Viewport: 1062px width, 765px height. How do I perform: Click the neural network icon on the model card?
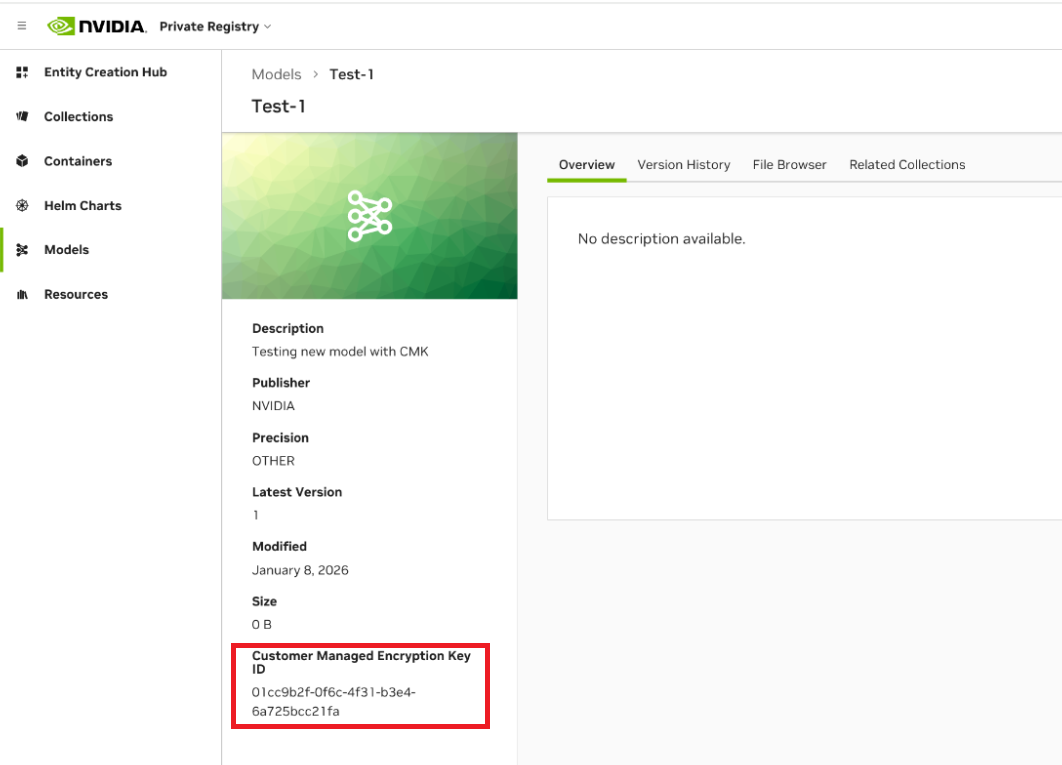point(369,215)
